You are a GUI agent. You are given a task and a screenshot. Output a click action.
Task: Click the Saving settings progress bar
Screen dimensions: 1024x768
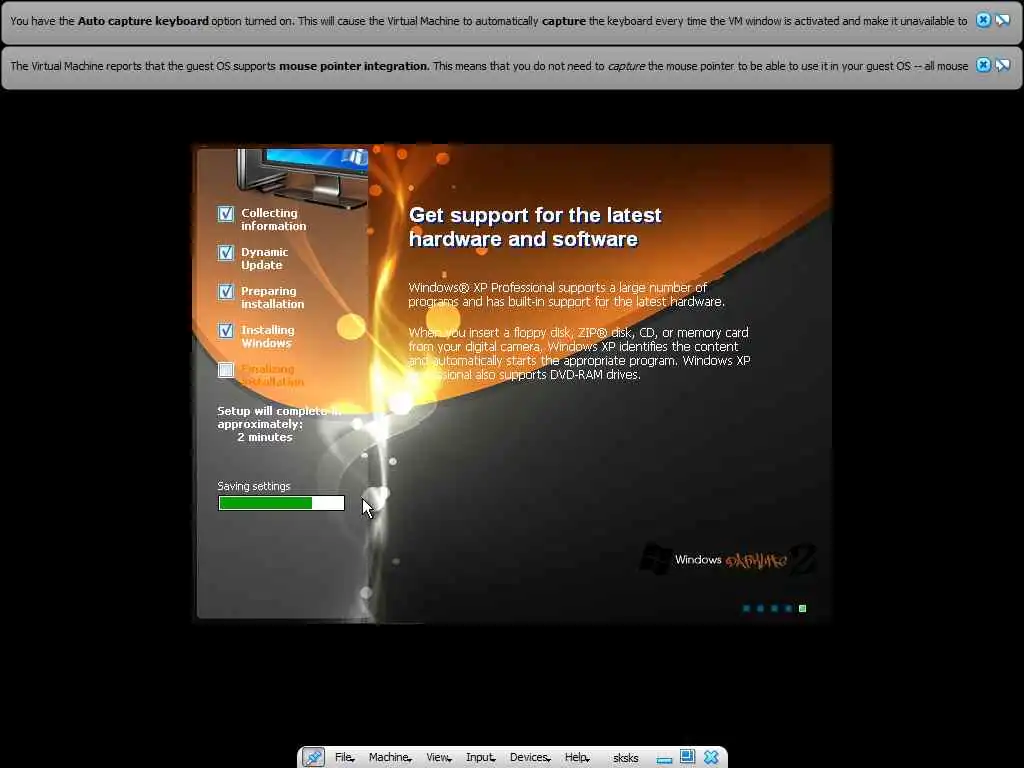(x=281, y=503)
